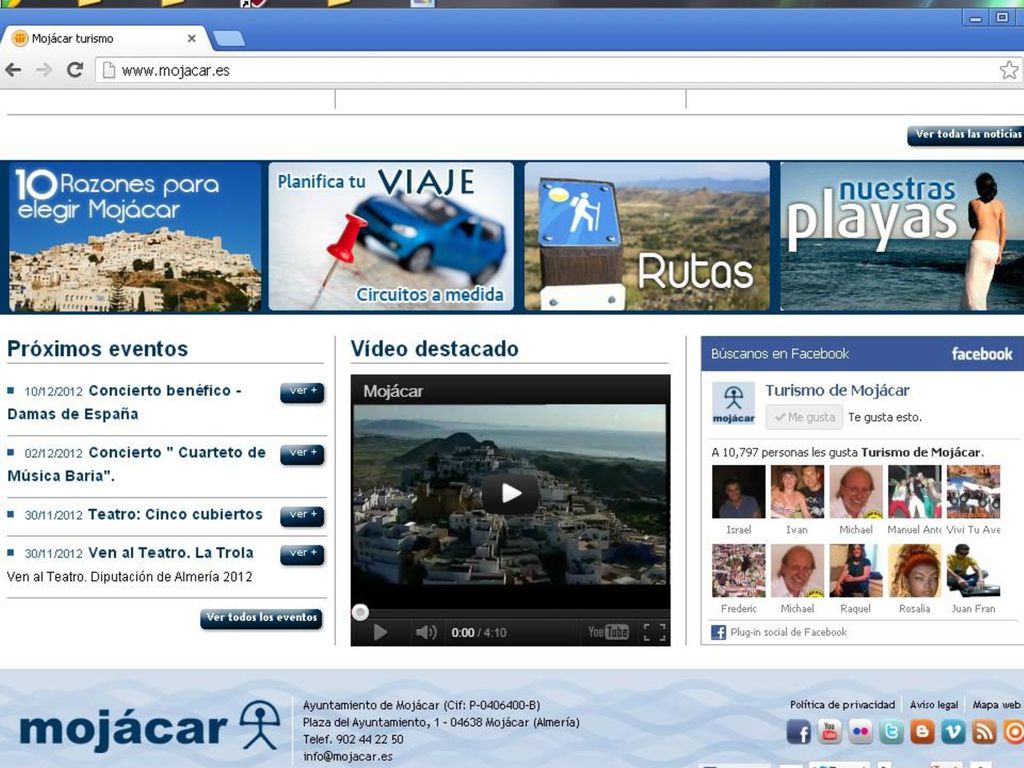The height and width of the screenshot is (768, 1024).
Task: Open the Aviso legal link
Action: click(934, 705)
